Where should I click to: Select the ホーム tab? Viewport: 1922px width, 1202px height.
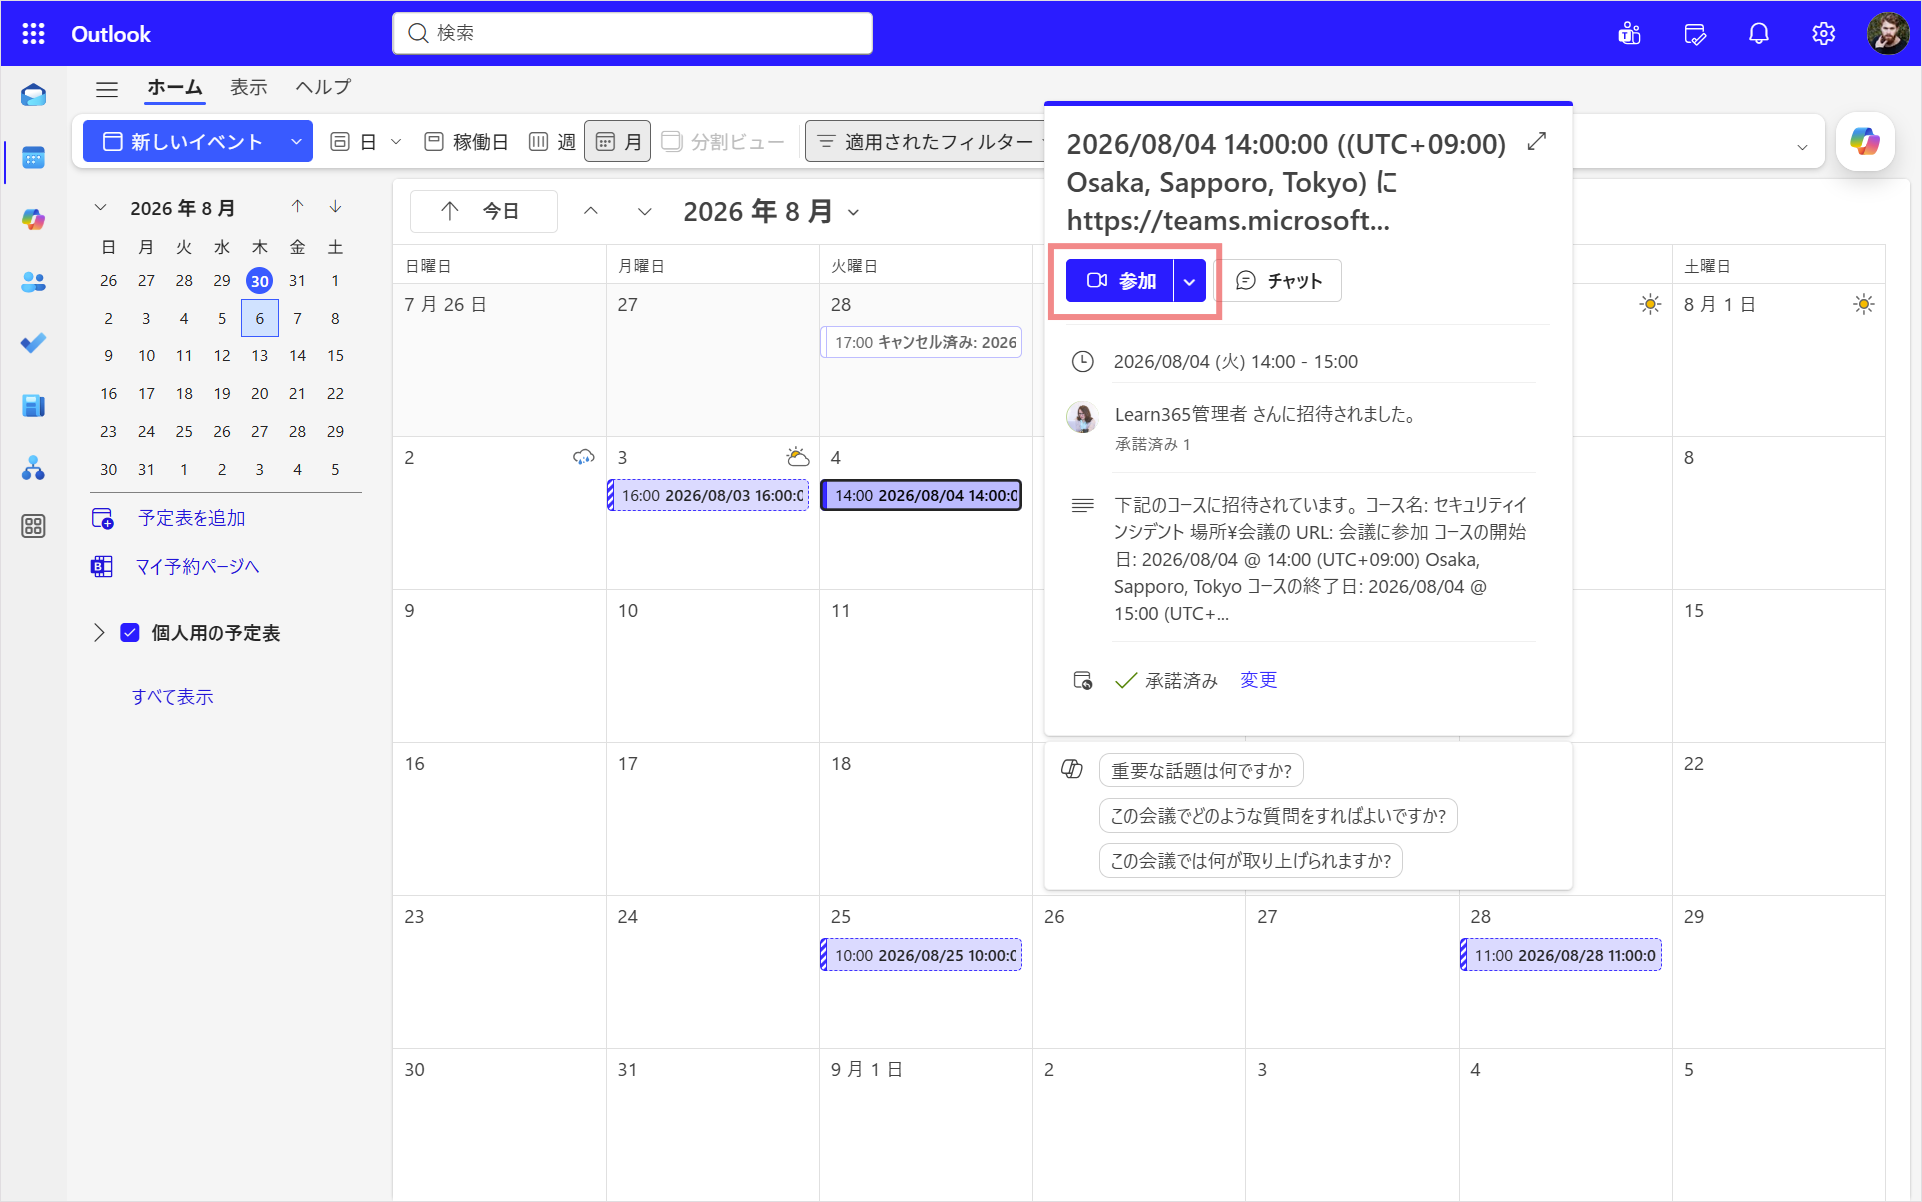click(175, 87)
